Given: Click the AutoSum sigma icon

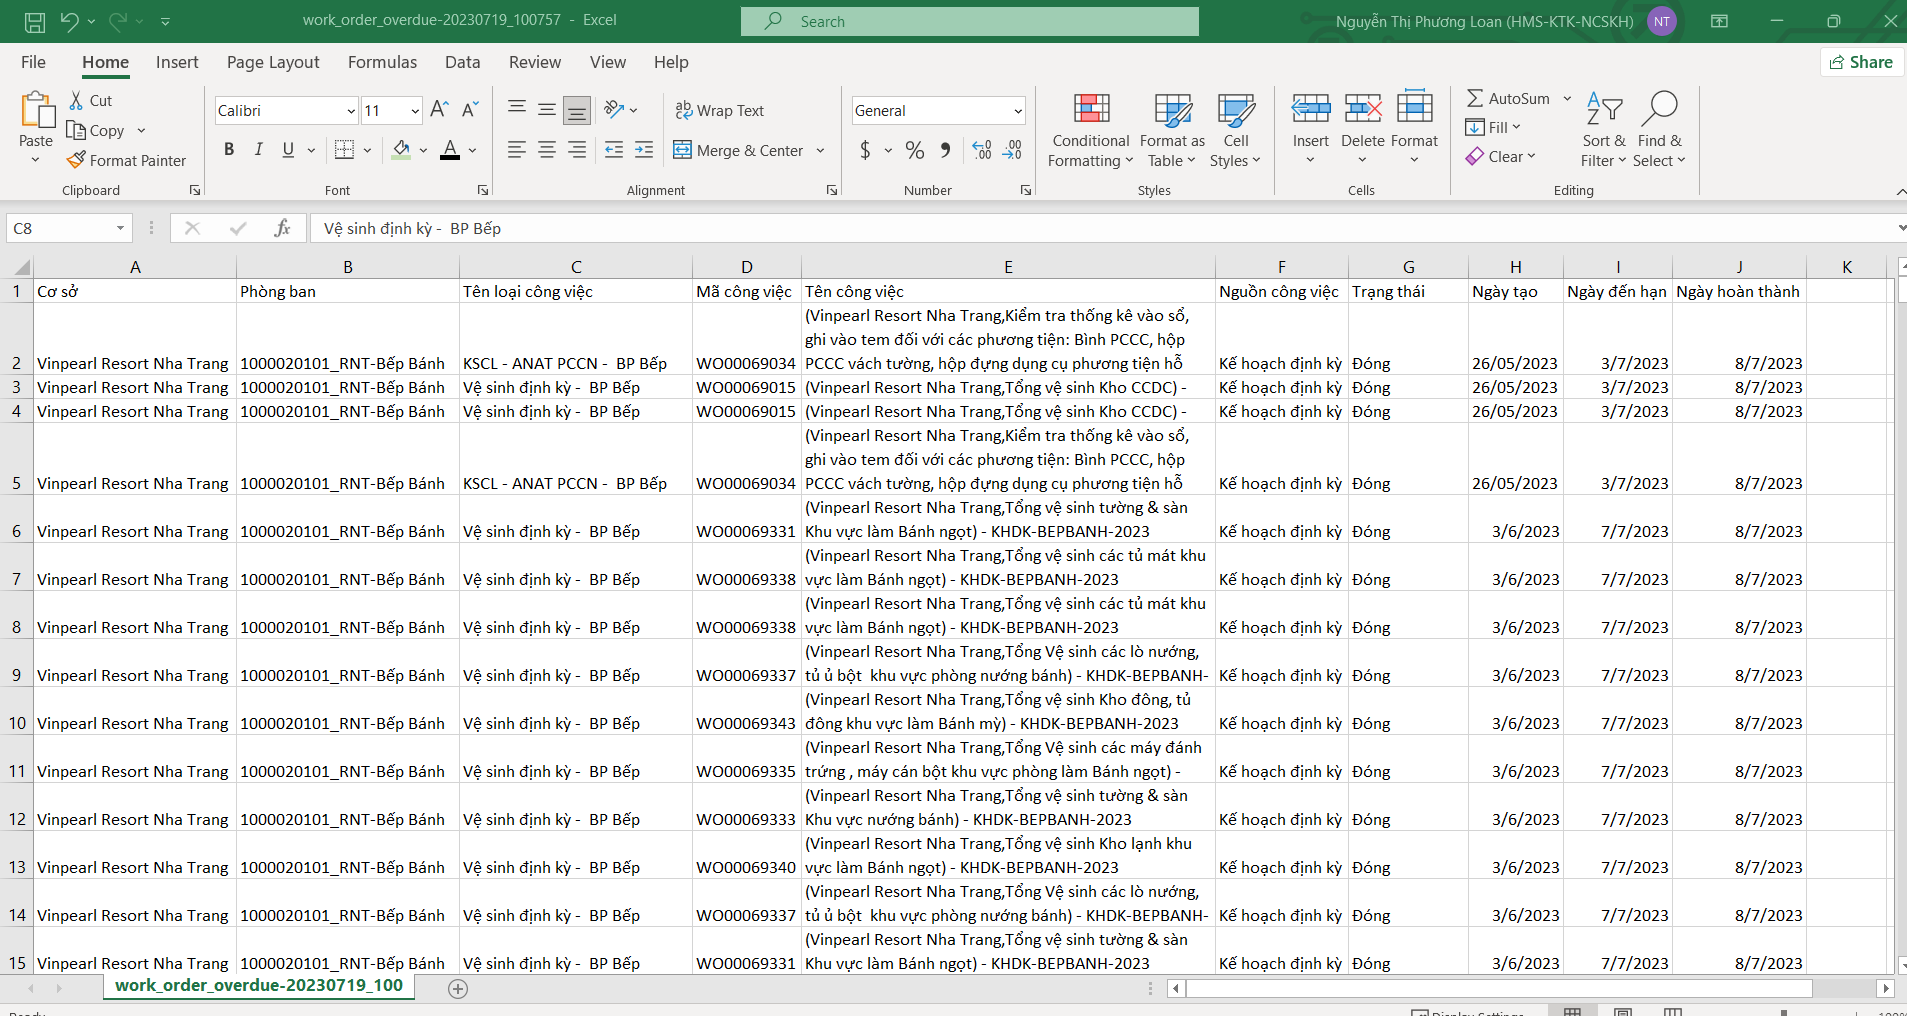Looking at the screenshot, I should 1475,98.
